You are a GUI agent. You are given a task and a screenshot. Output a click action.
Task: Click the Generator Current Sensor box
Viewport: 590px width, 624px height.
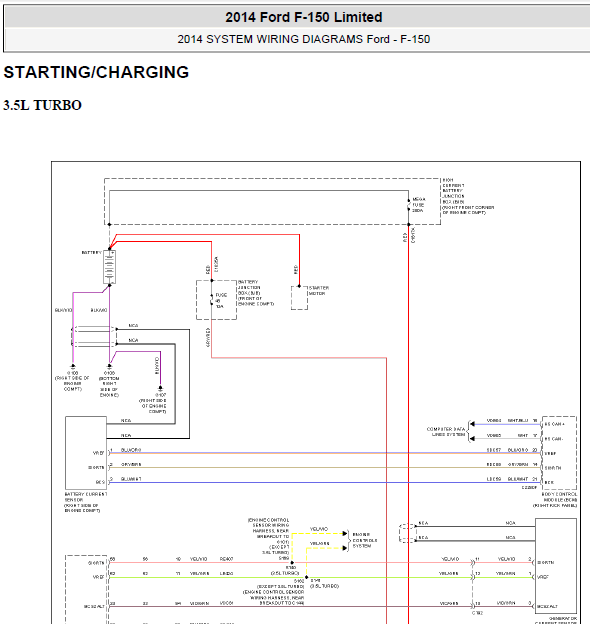point(556,566)
